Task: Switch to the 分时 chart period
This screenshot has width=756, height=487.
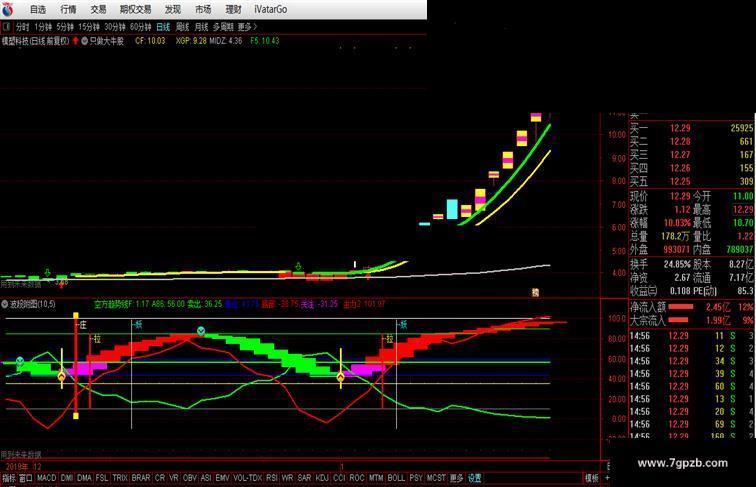Action: (x=22, y=27)
